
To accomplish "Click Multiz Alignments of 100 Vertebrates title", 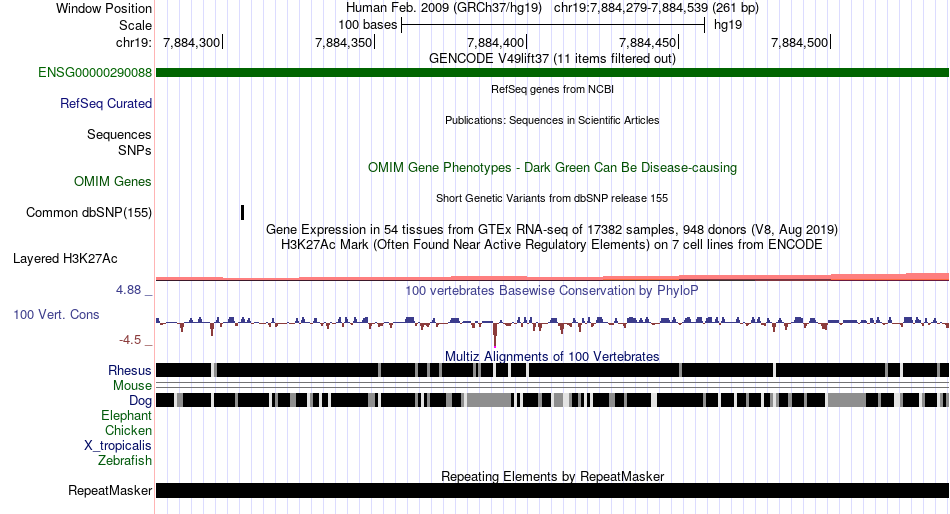I will (x=552, y=356).
